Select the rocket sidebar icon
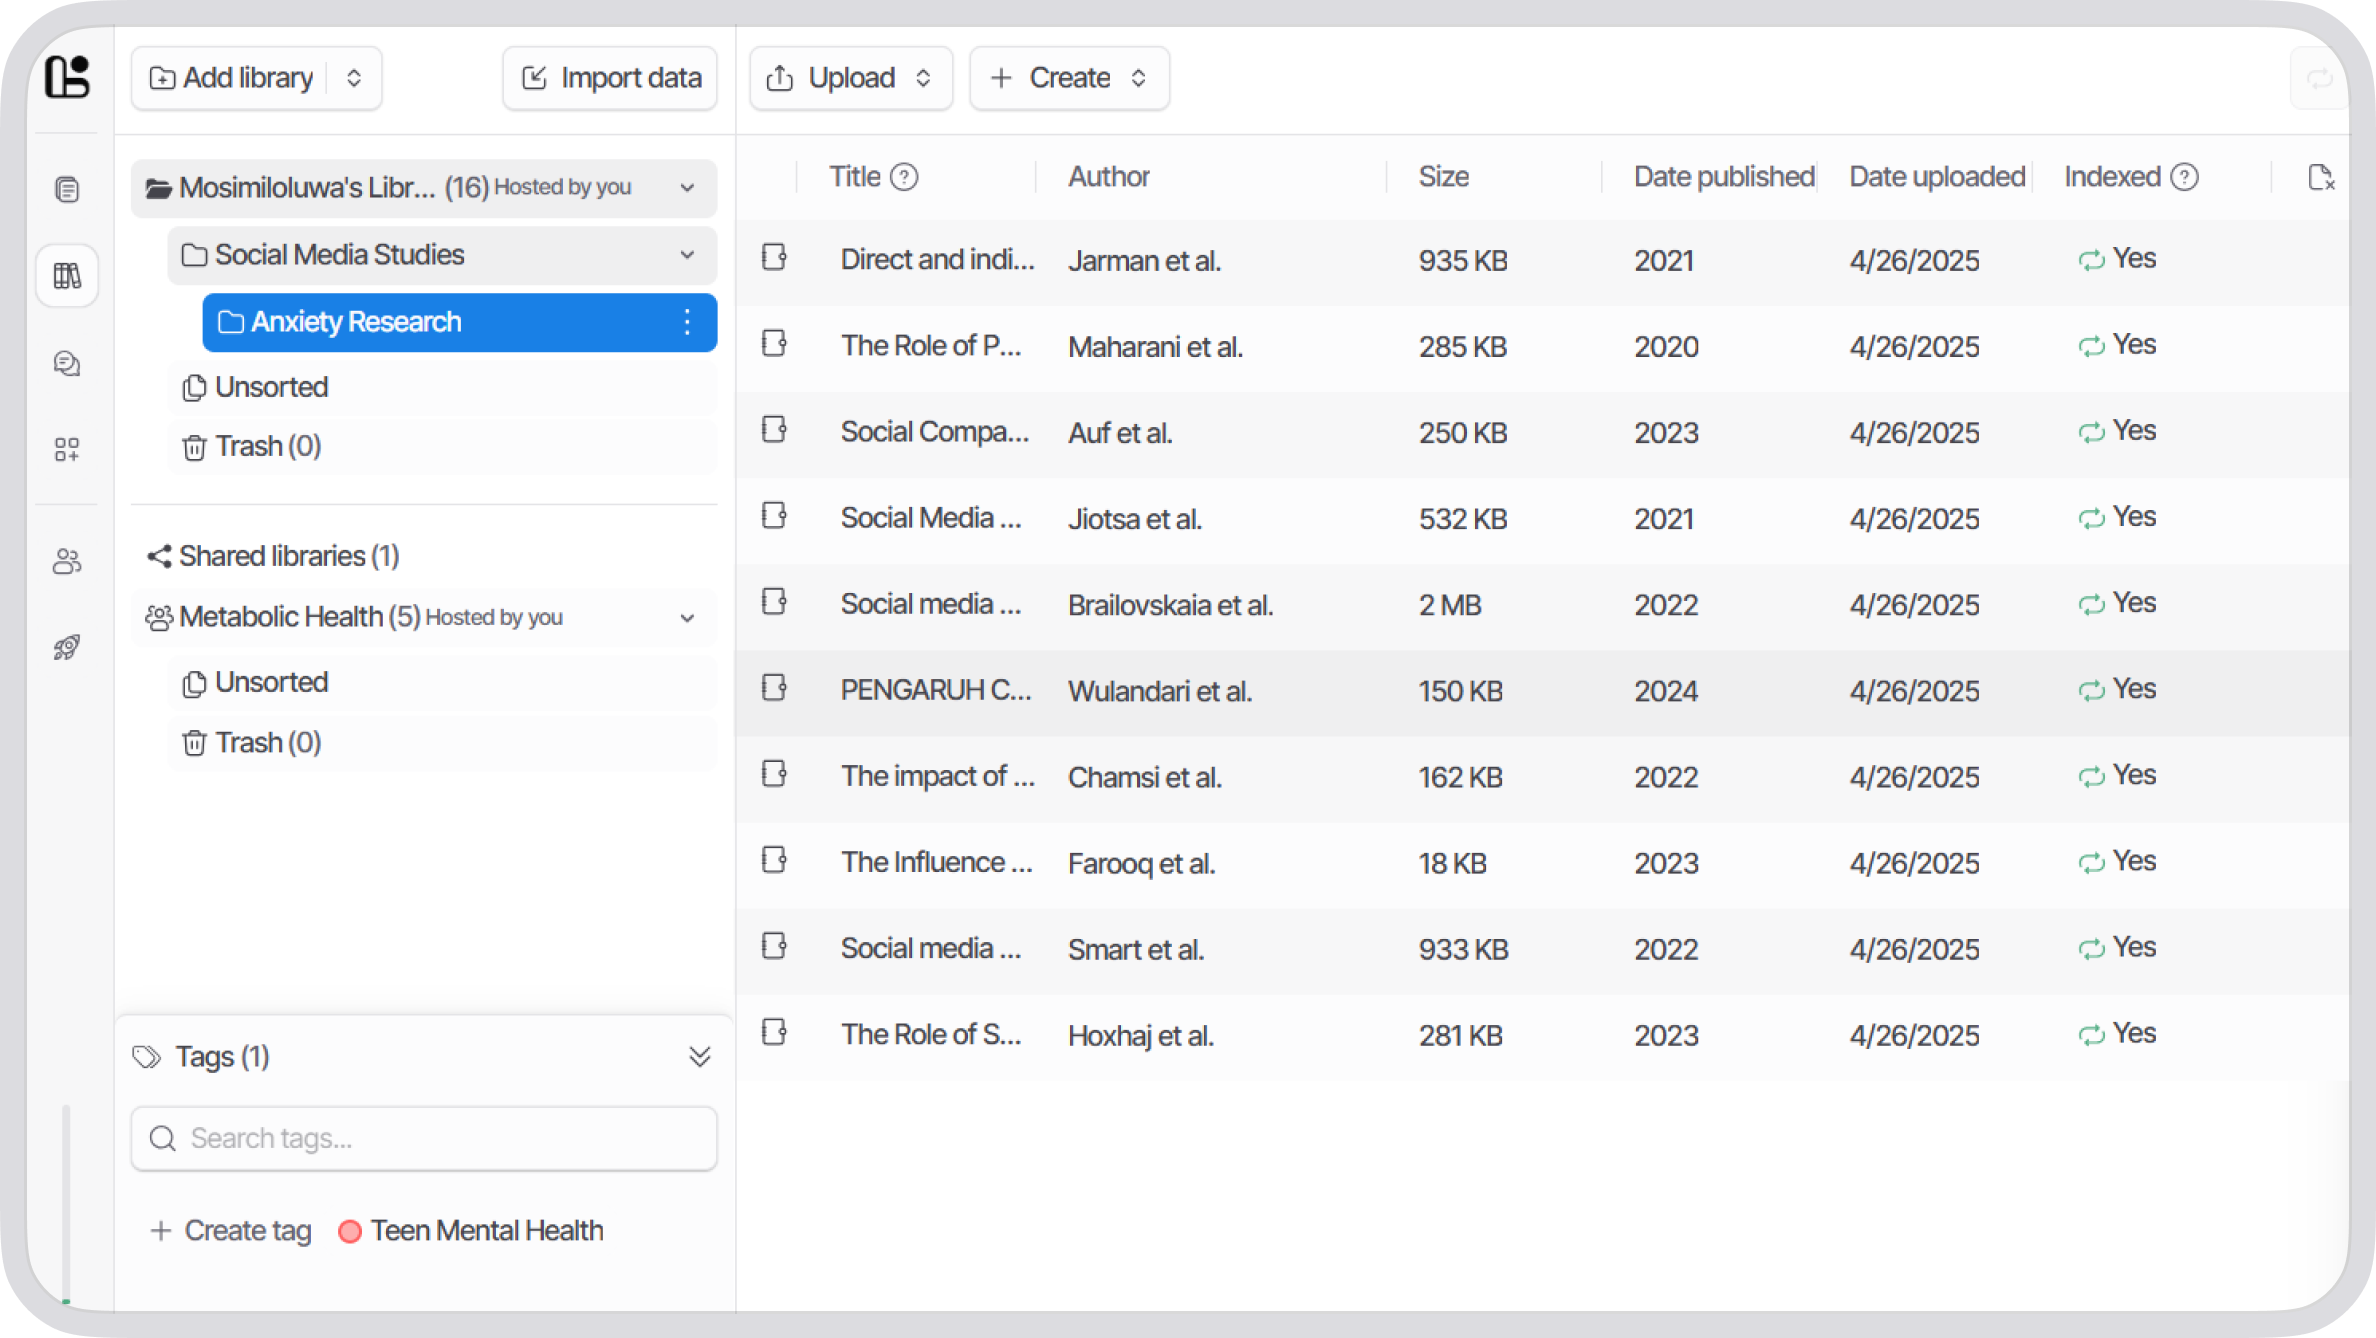 [66, 647]
